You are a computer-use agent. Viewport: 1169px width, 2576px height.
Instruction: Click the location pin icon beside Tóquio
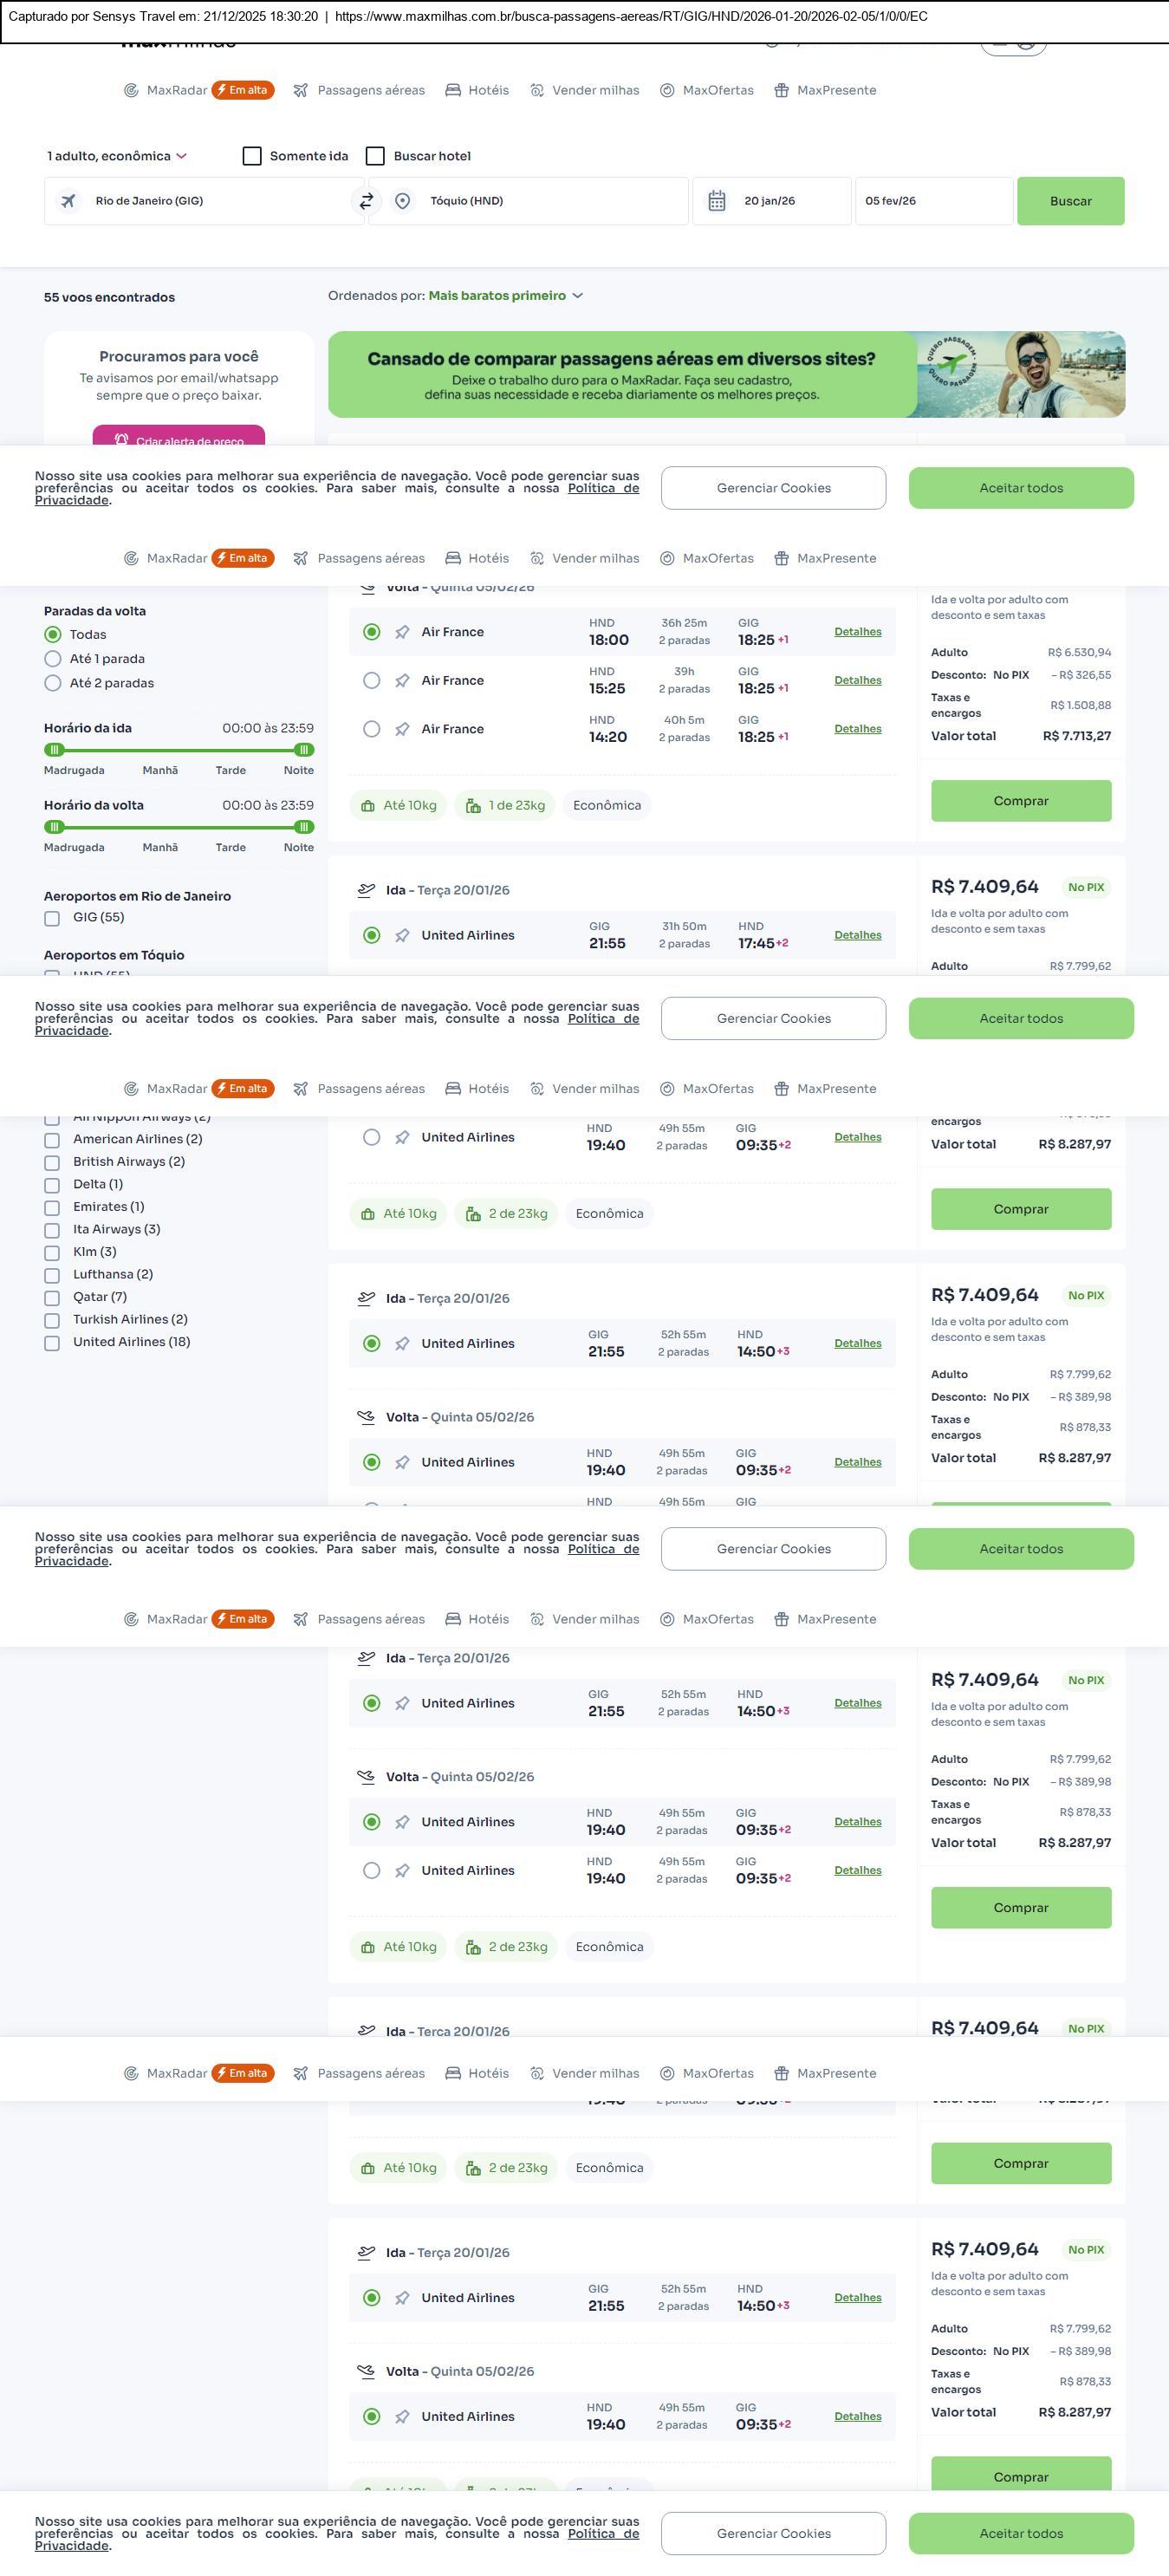pos(402,201)
